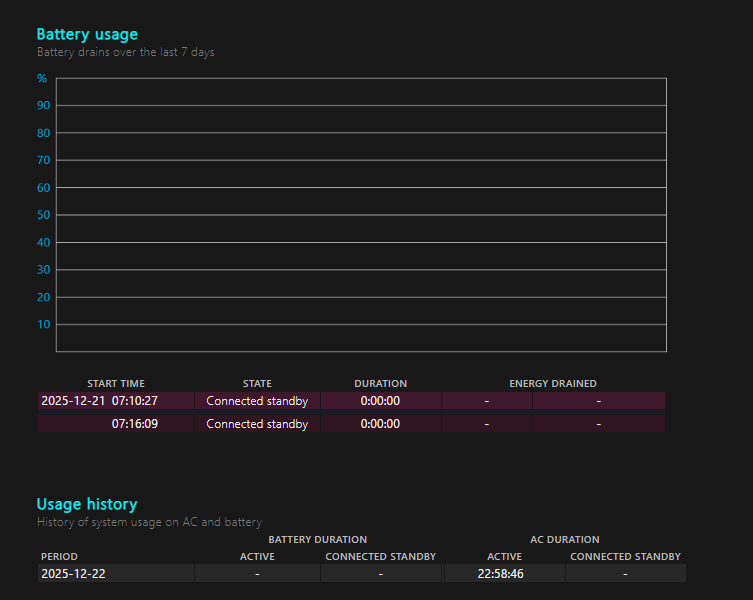Click the DURATION column header
This screenshot has height=600, width=753.
click(x=380, y=383)
